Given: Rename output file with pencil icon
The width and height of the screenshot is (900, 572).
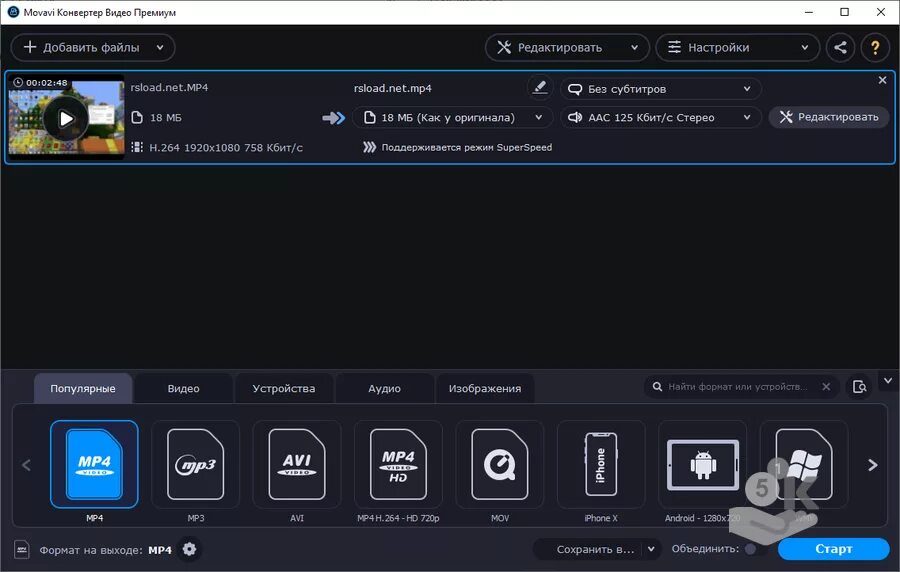Looking at the screenshot, I should click(540, 88).
